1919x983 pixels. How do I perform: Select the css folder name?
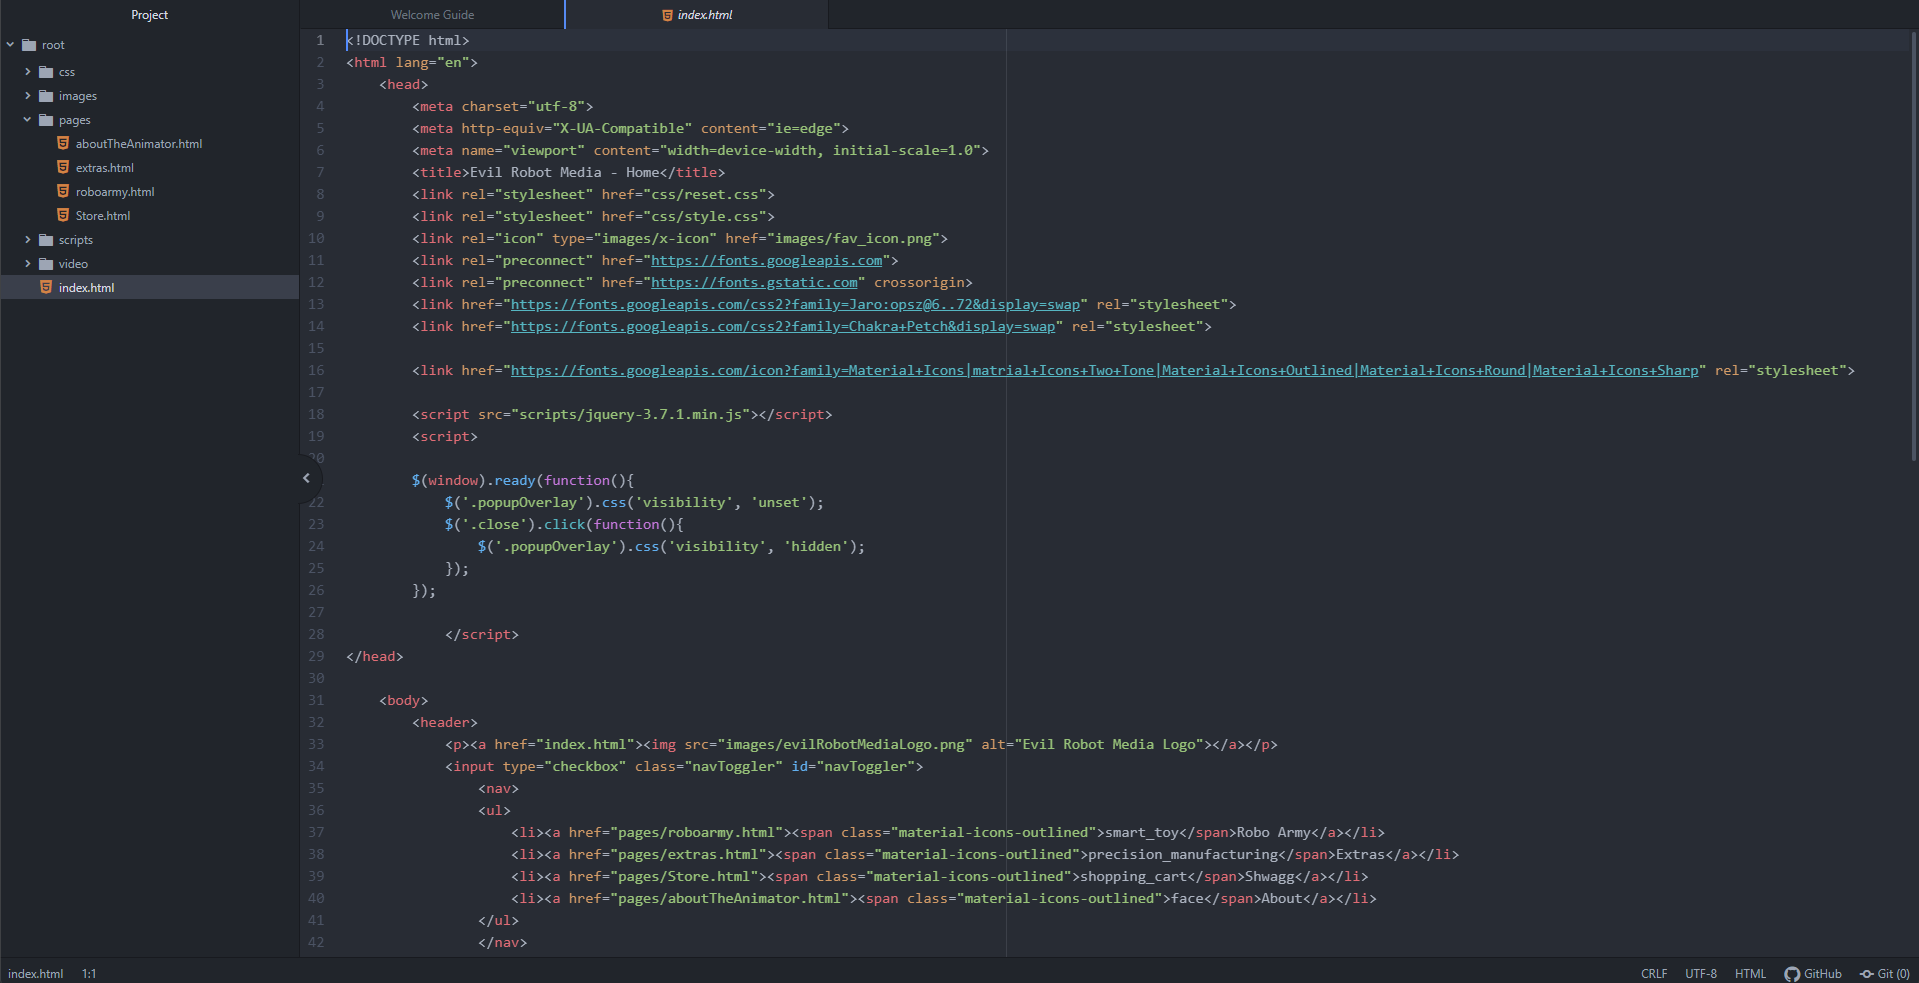click(x=67, y=72)
